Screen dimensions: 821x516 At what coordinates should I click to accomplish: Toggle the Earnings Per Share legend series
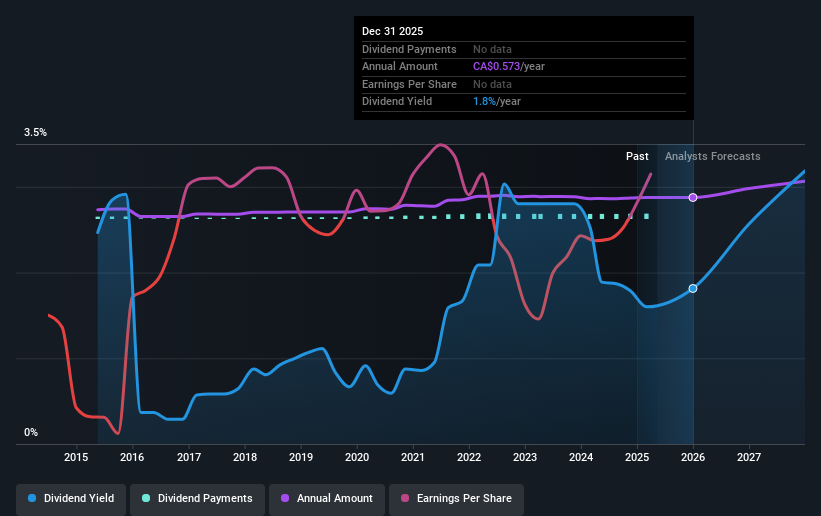pyautogui.click(x=457, y=498)
